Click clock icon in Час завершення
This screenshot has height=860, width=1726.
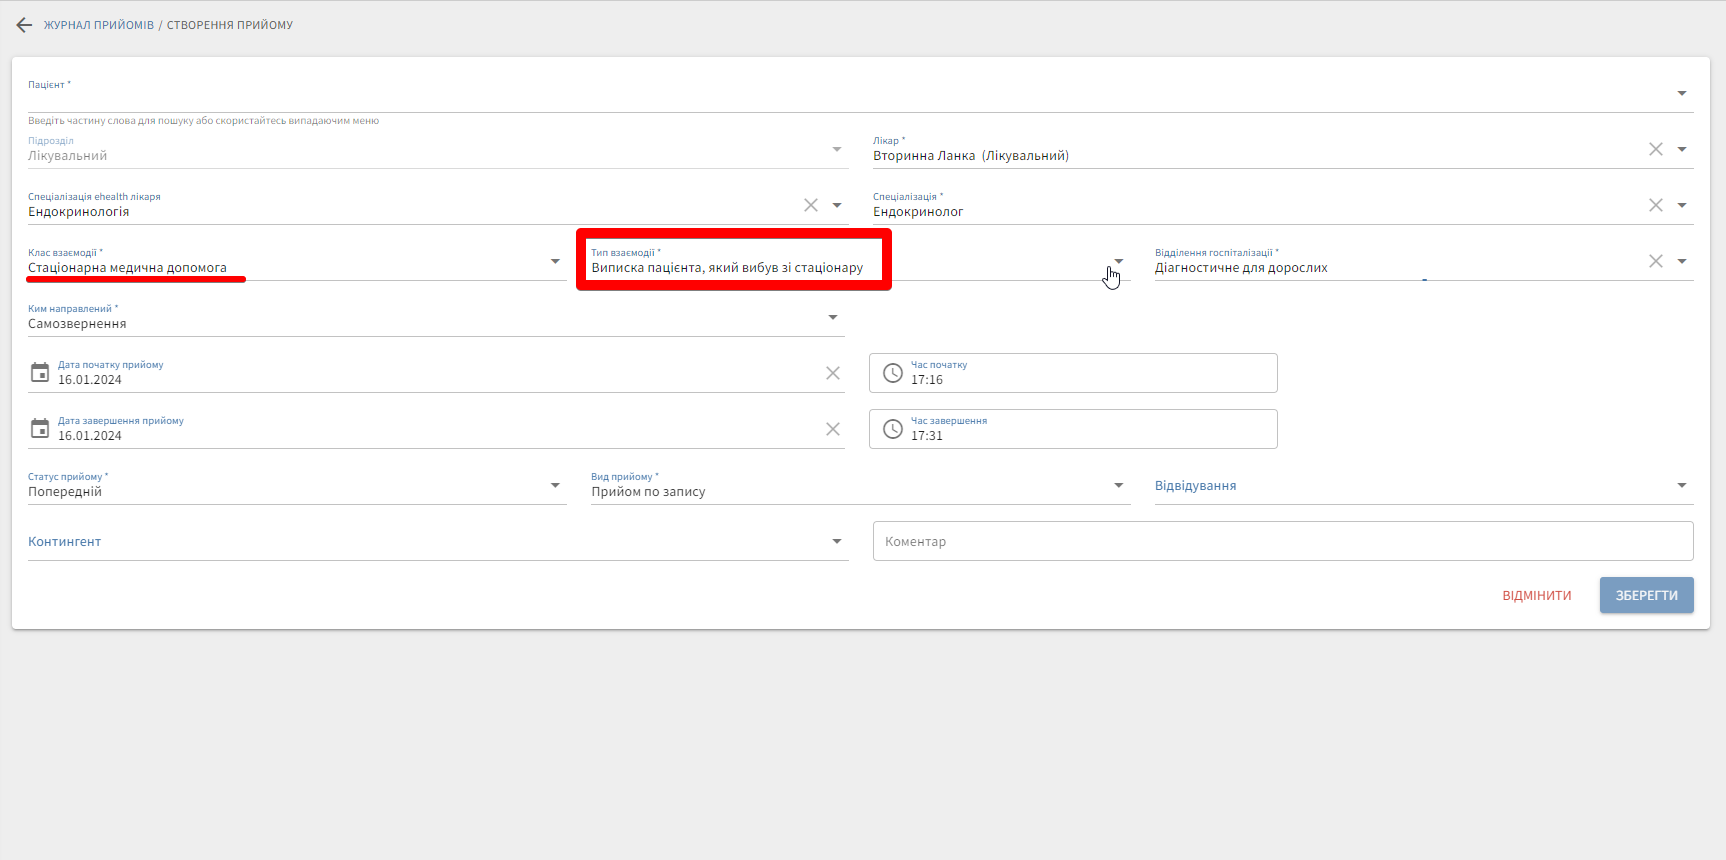pos(893,429)
